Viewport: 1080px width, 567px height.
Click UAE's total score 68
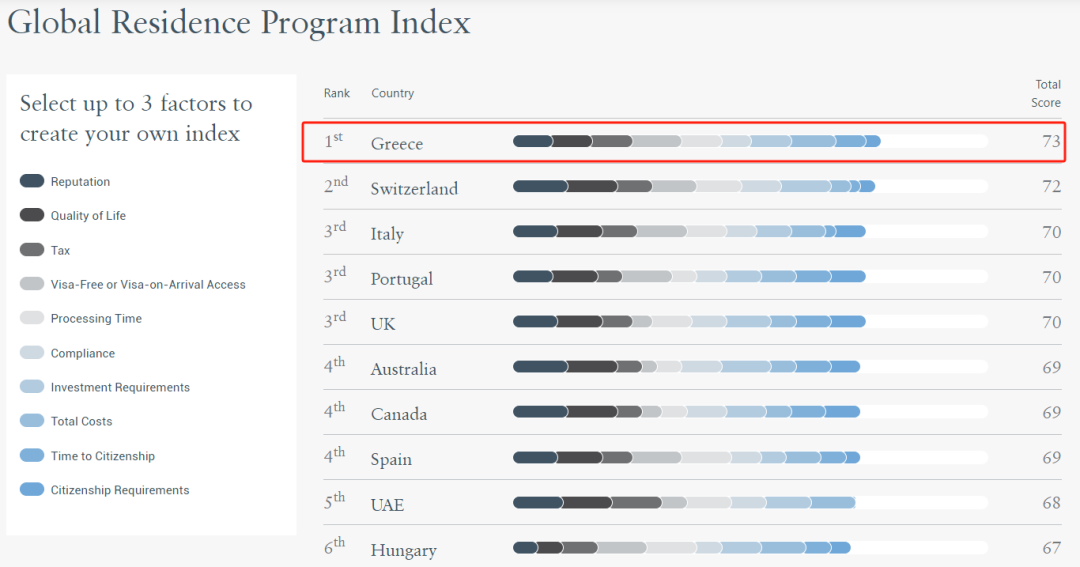tap(1051, 503)
